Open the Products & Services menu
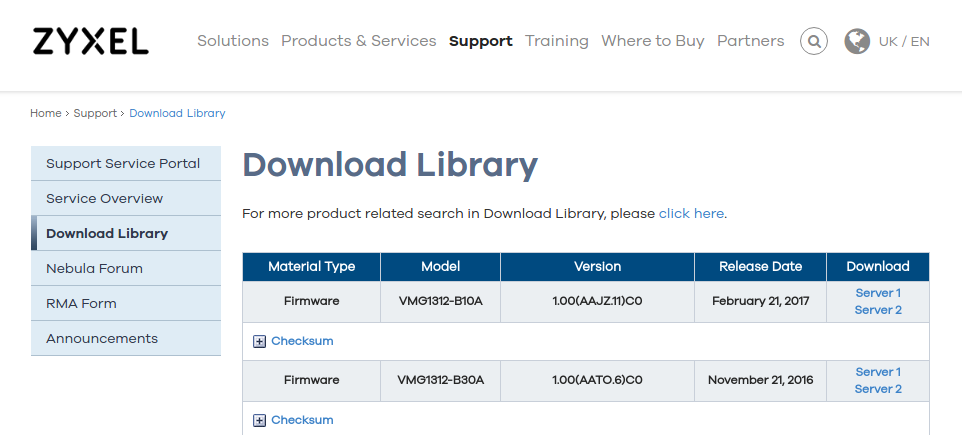This screenshot has height=435, width=962. tap(359, 41)
